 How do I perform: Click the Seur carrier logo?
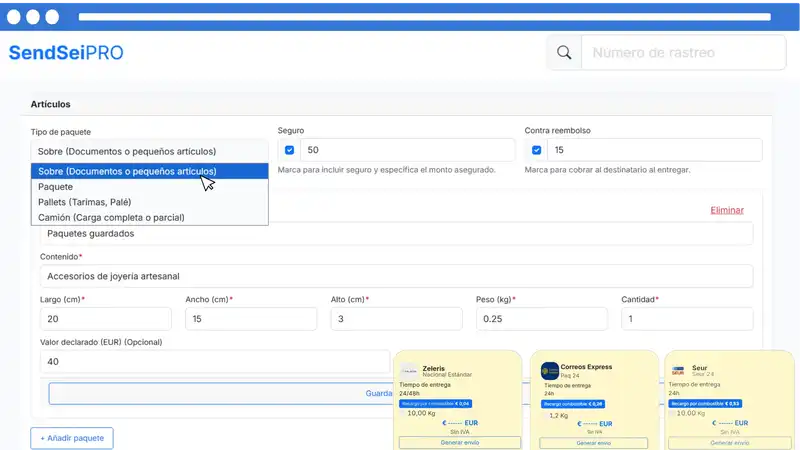[678, 370]
